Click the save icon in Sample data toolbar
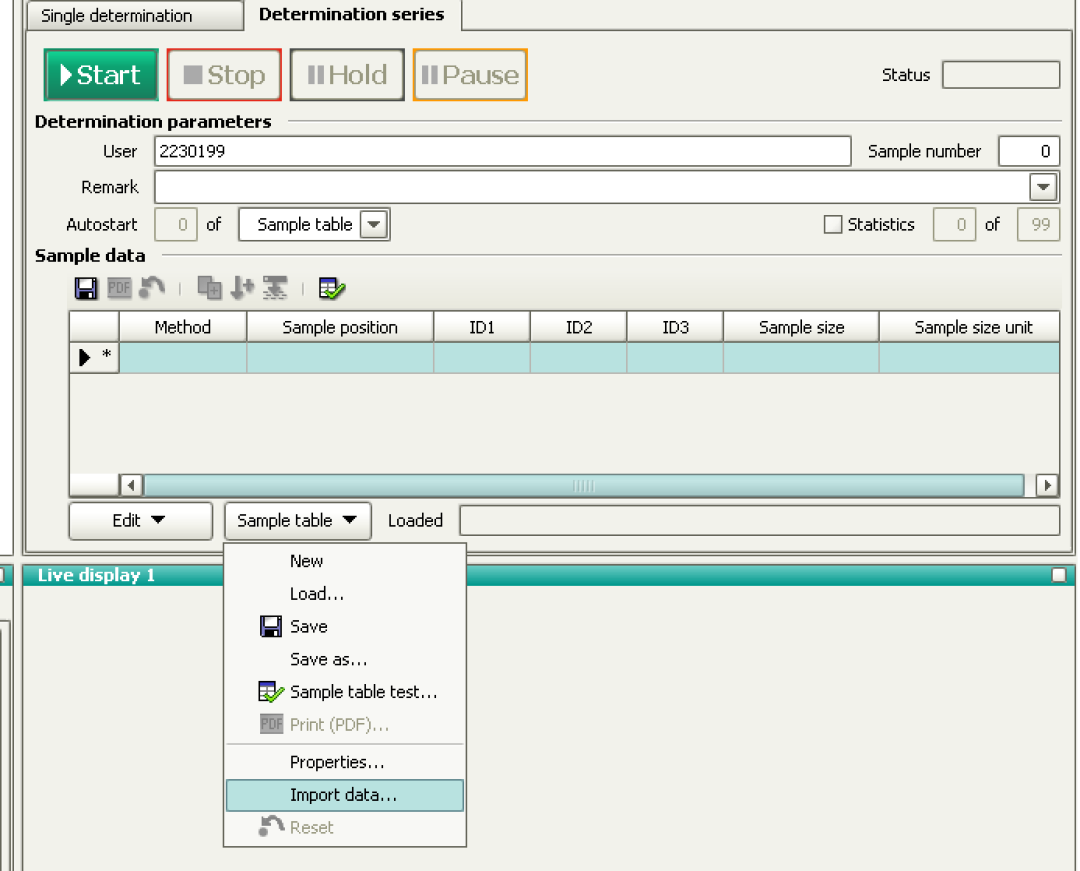This screenshot has height=871, width=1080. [86, 288]
